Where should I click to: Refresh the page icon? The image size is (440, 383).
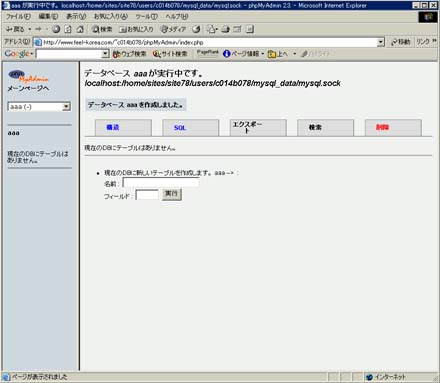[68, 29]
